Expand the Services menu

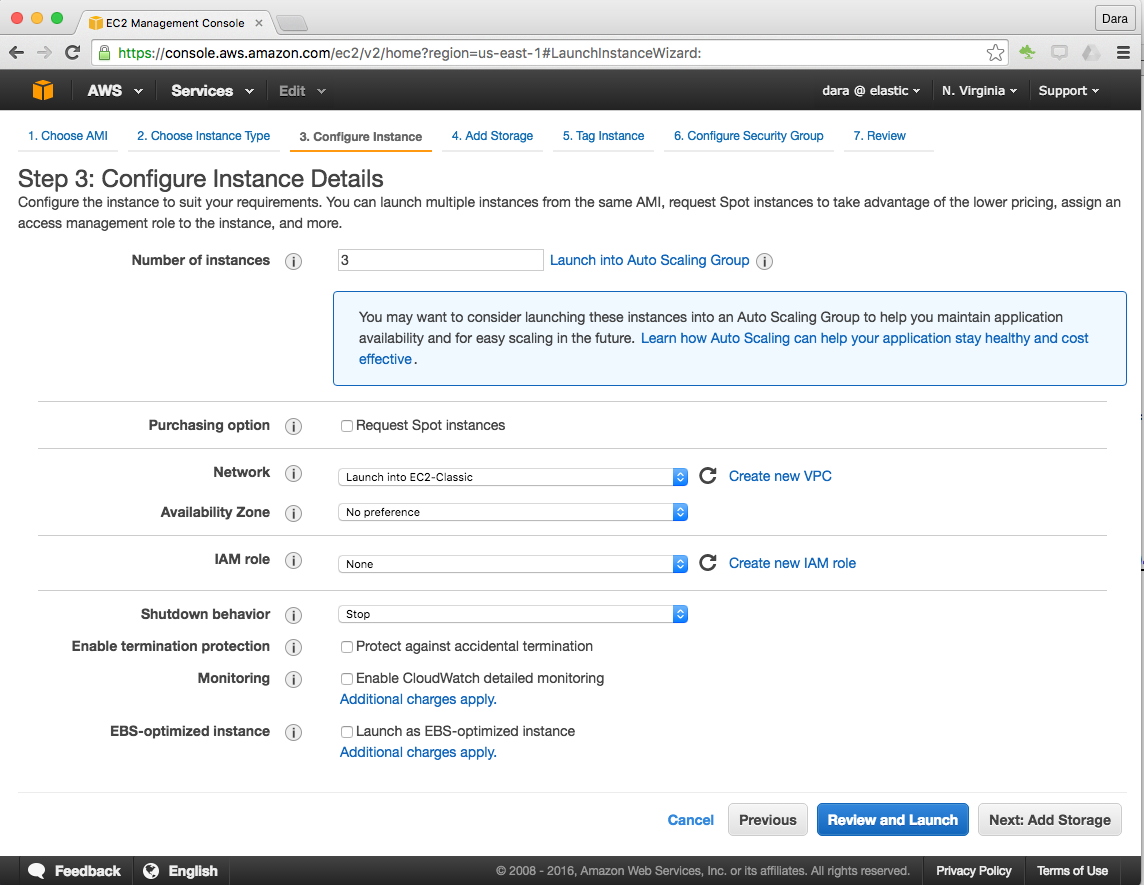(x=212, y=90)
